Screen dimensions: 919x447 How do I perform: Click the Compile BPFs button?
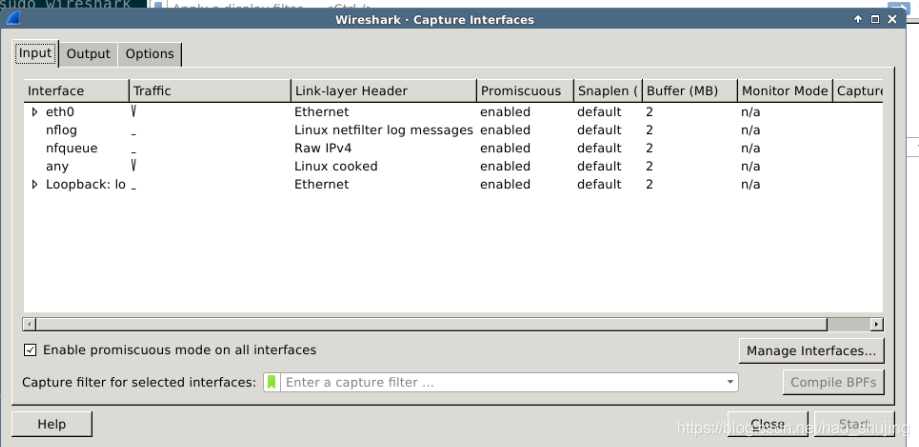(833, 383)
